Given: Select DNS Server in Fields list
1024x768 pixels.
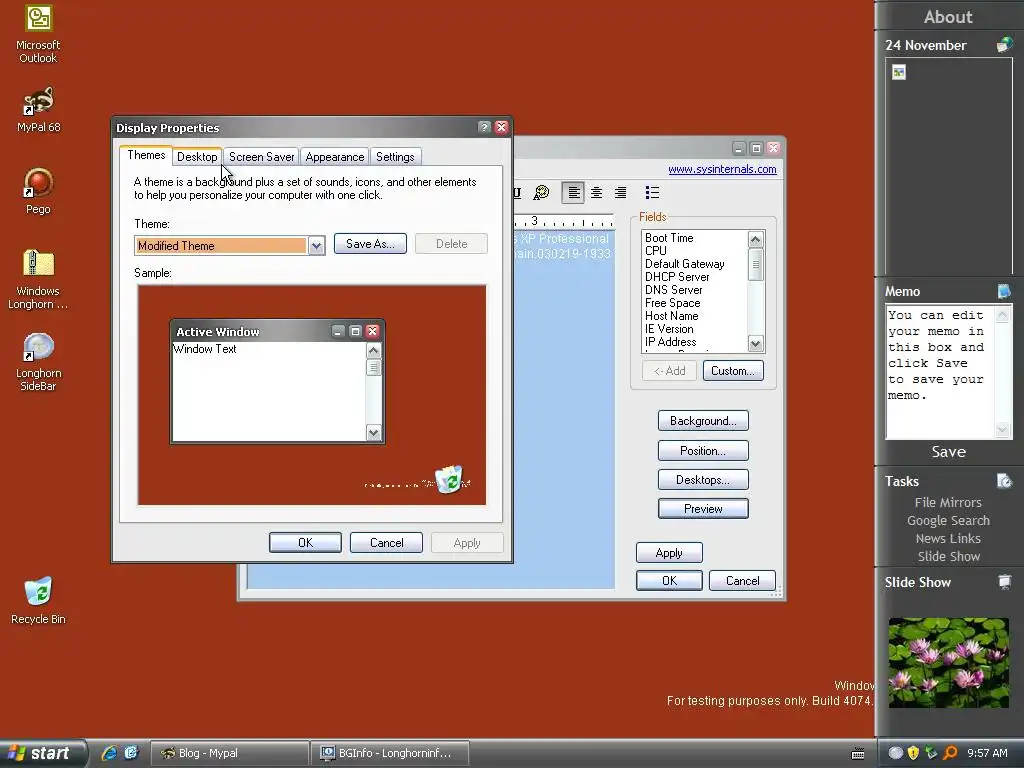Looking at the screenshot, I should (673, 290).
